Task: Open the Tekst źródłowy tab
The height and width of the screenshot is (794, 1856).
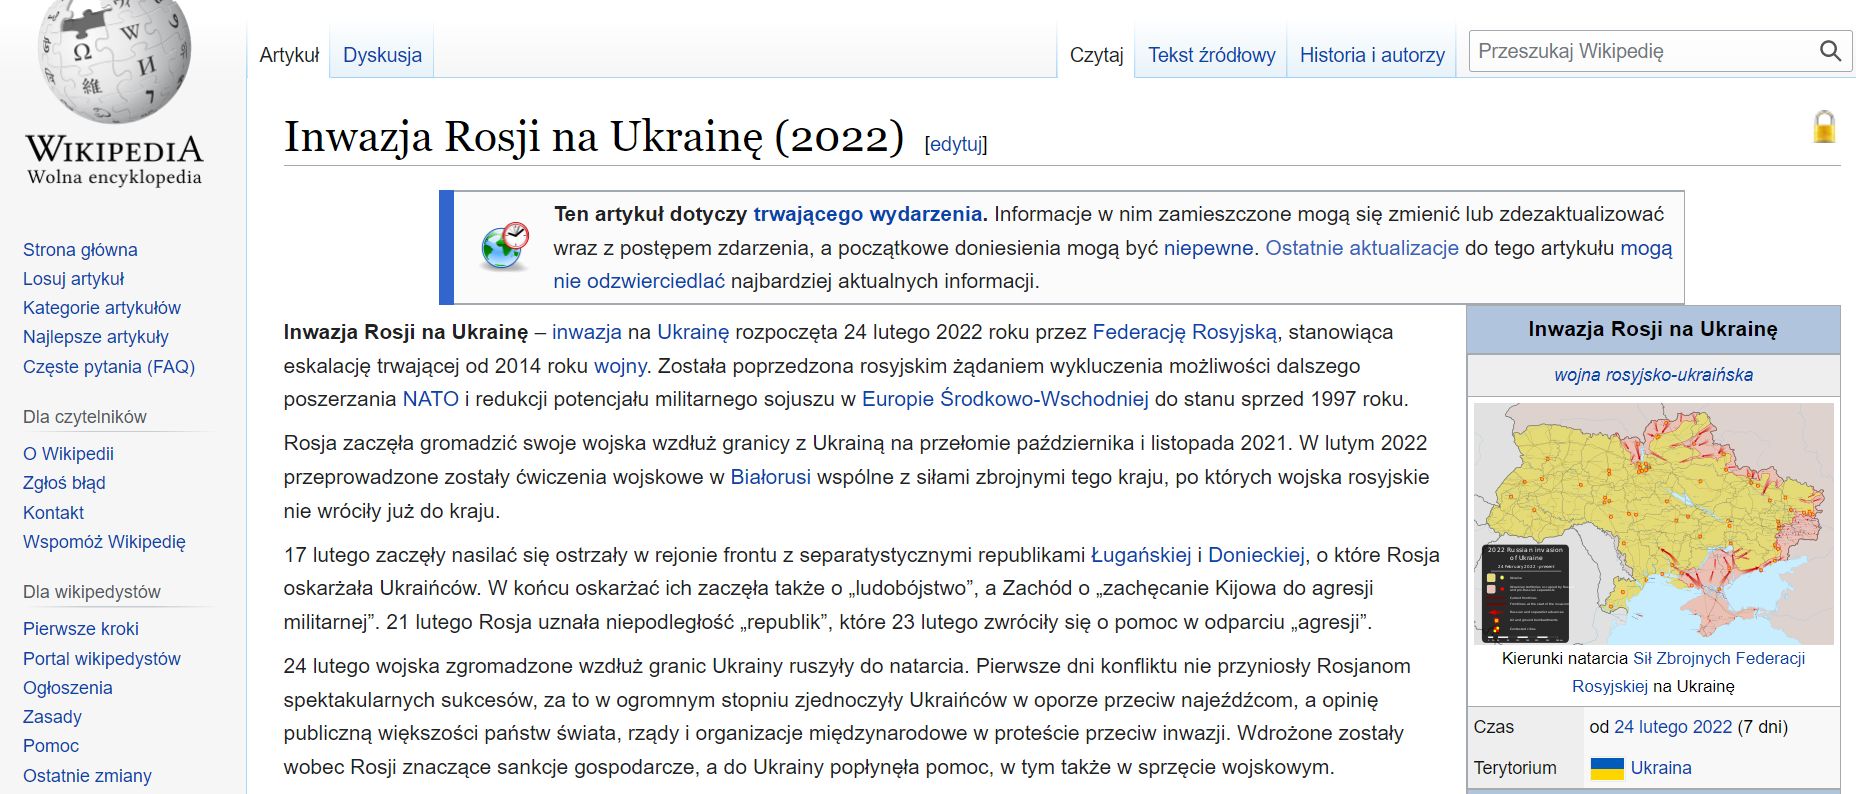Action: click(1211, 55)
